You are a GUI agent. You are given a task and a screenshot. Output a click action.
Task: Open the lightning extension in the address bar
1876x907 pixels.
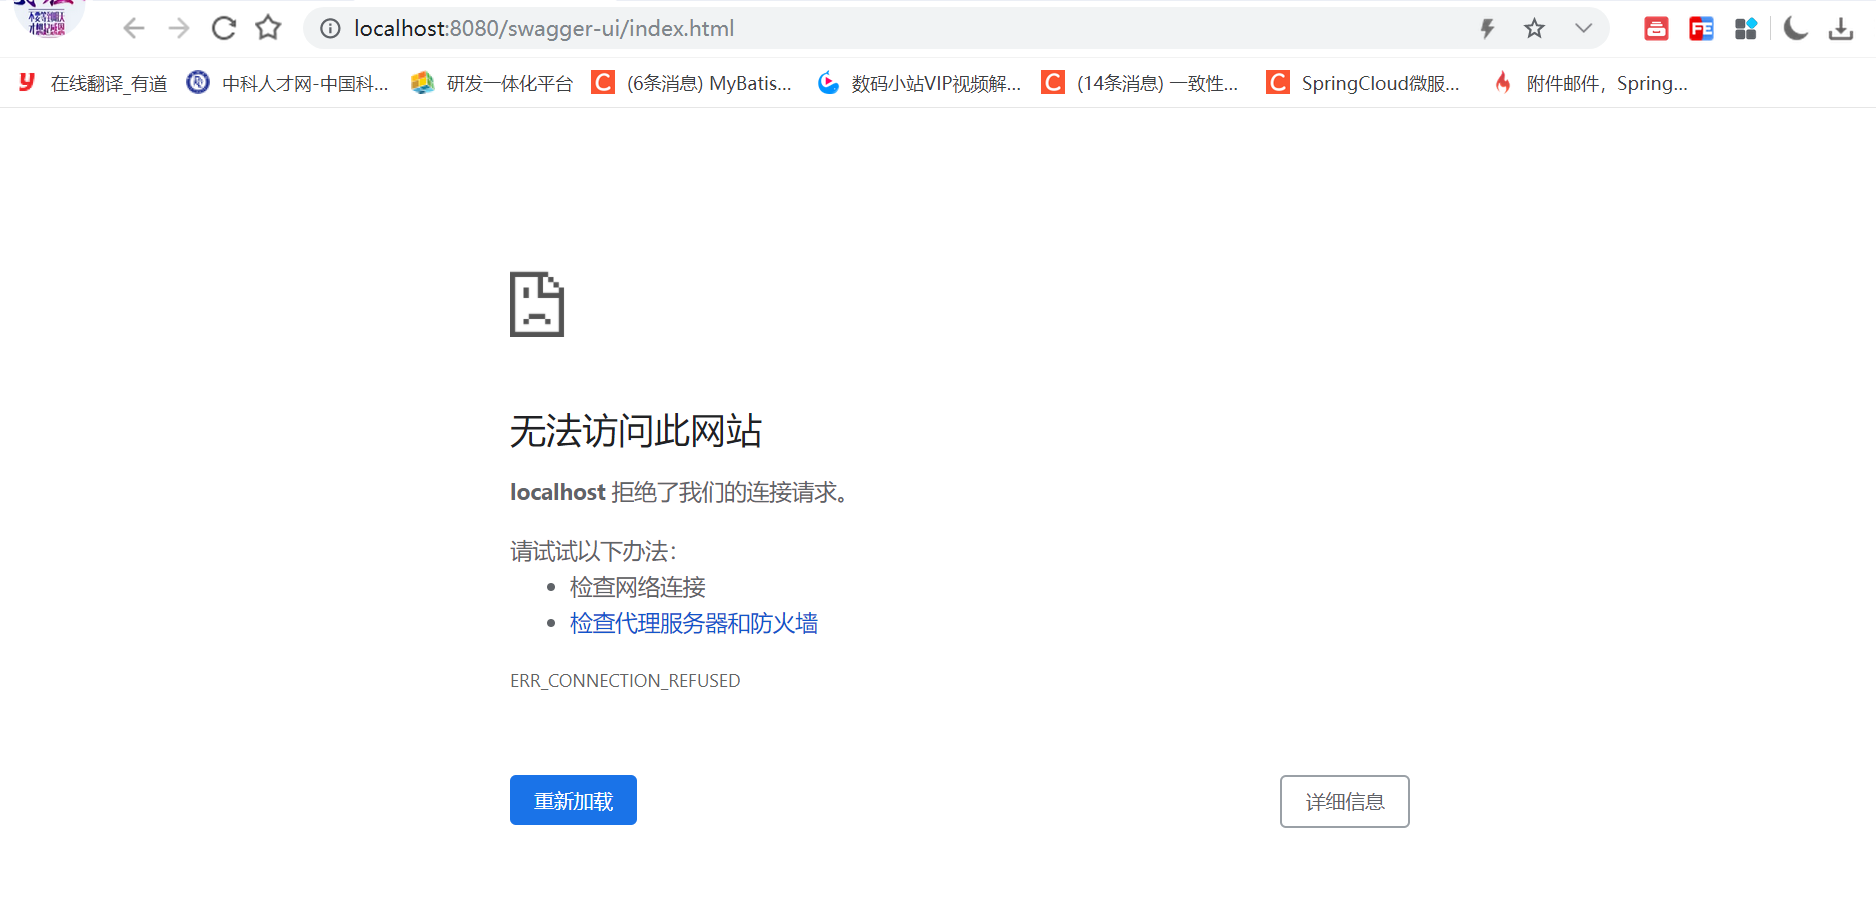point(1487,28)
